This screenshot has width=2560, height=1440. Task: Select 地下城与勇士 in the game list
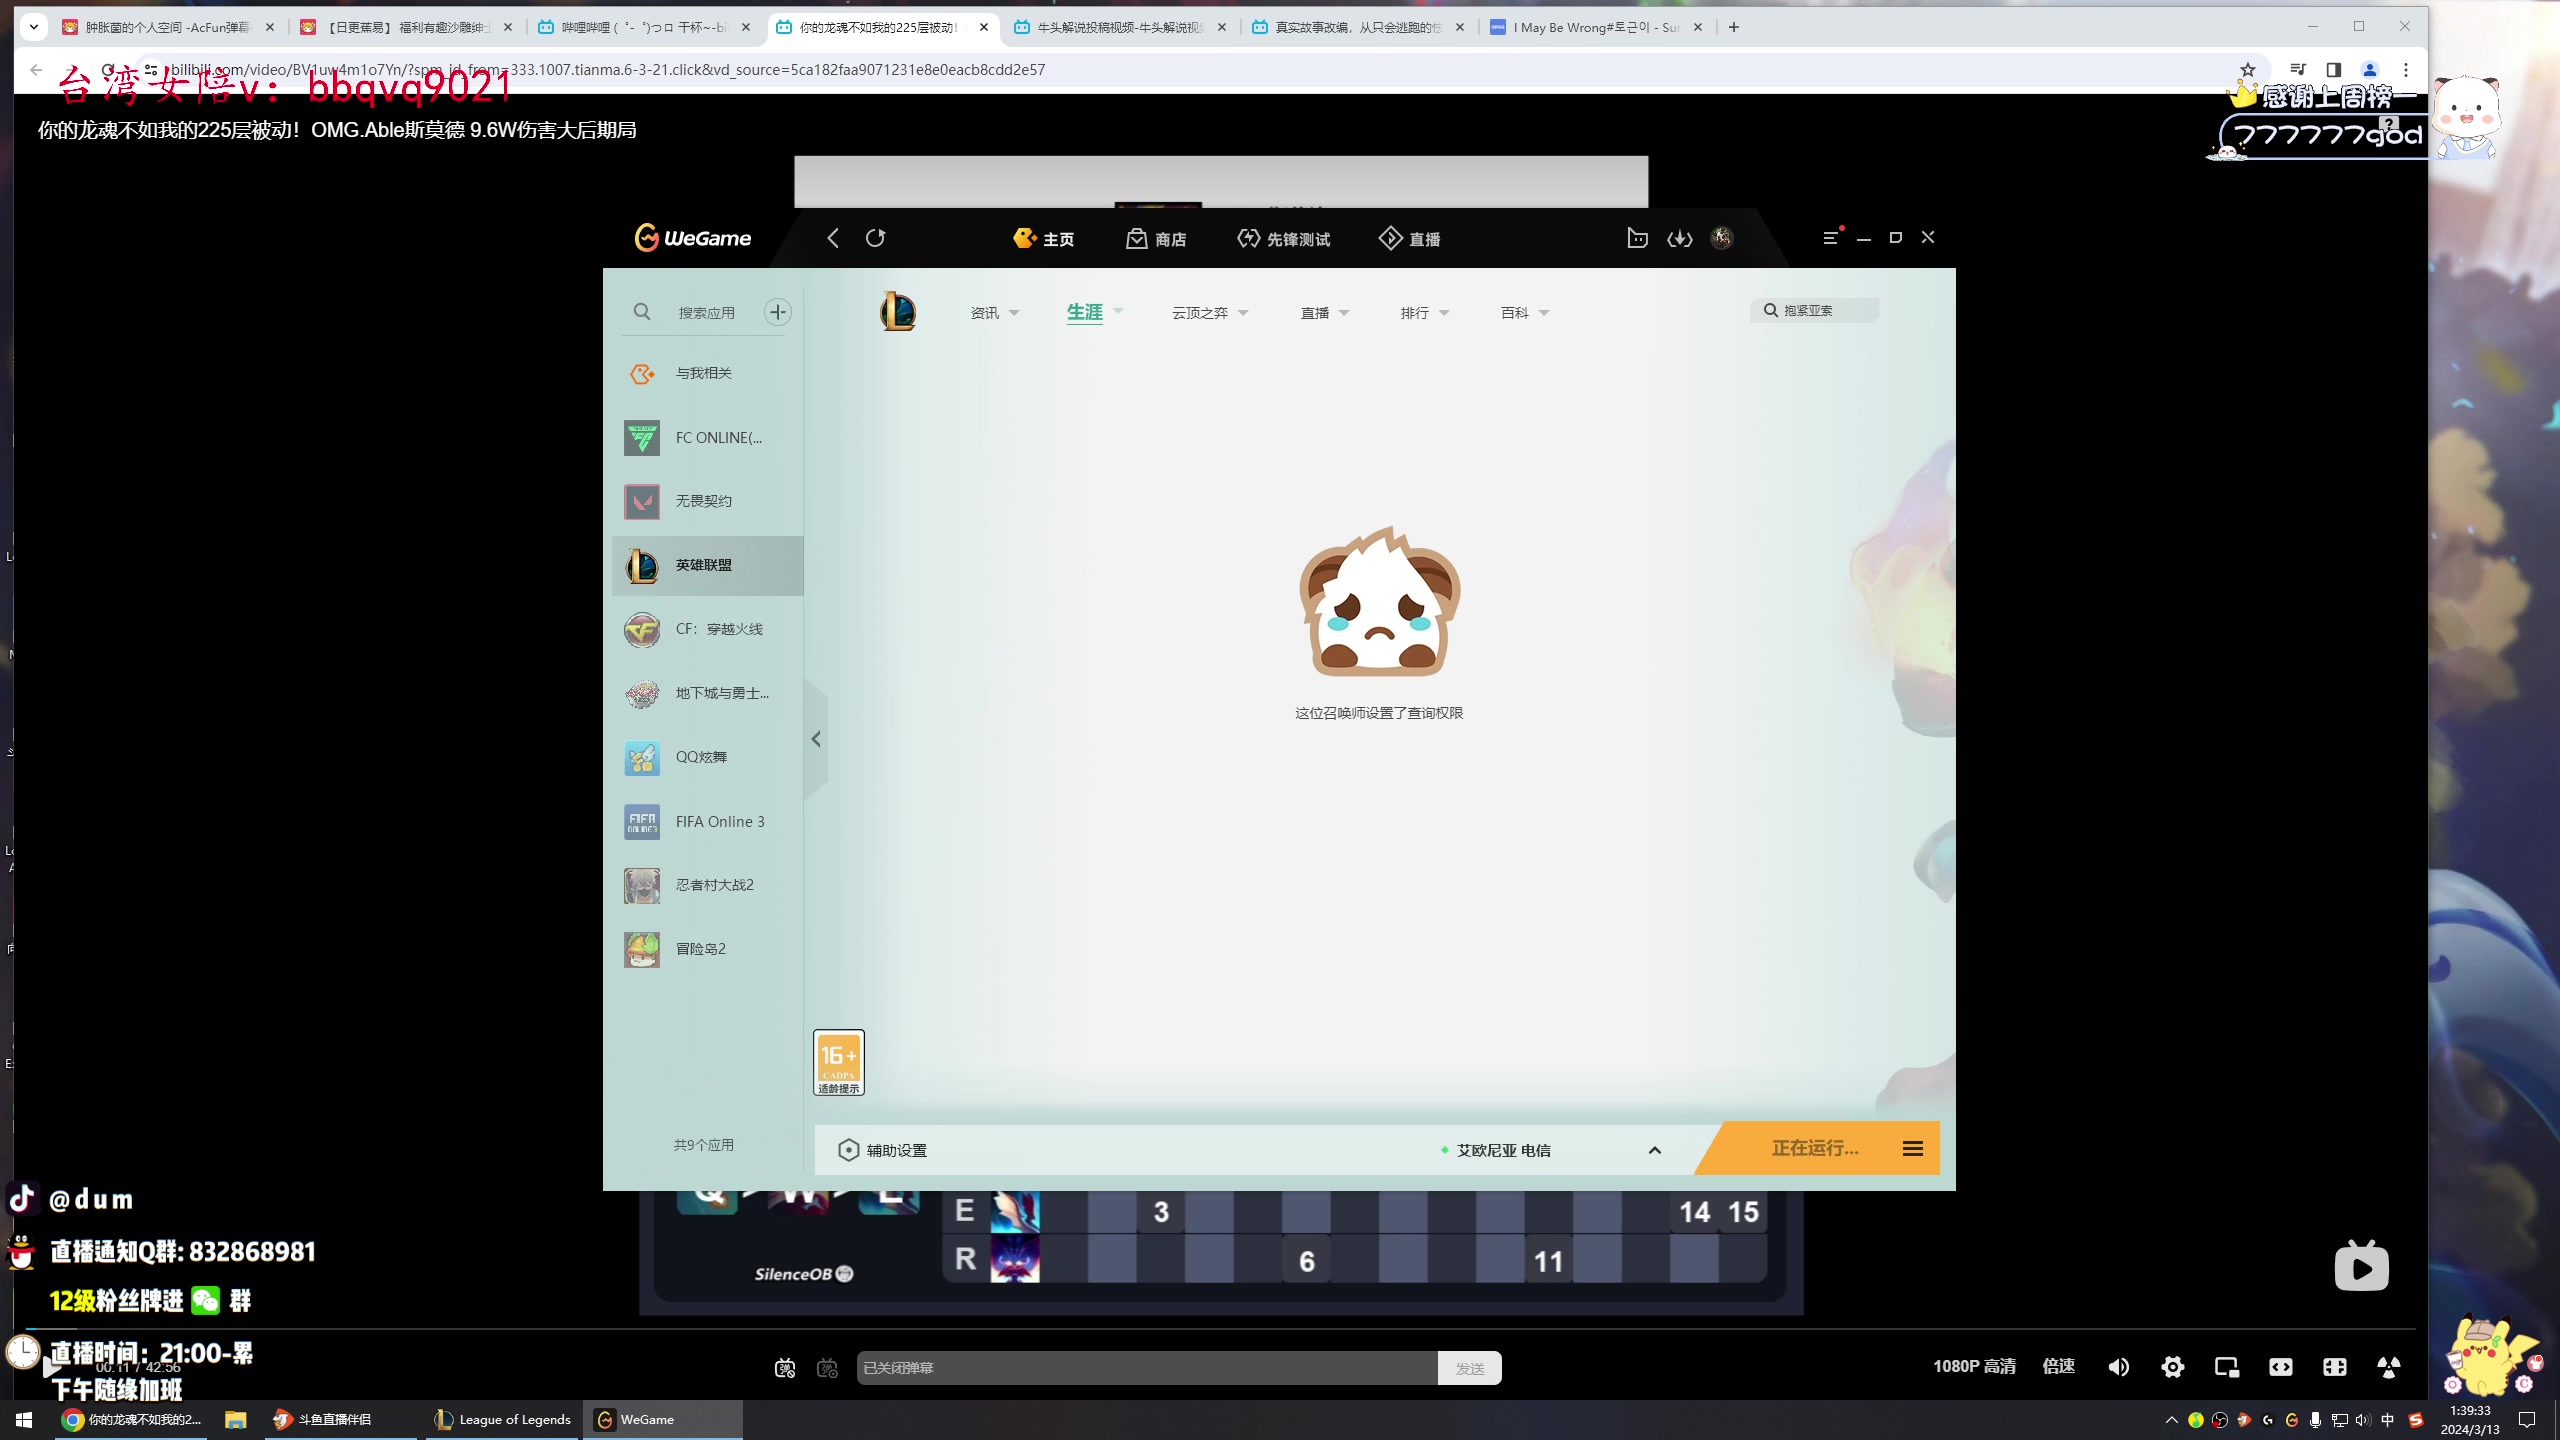(x=708, y=693)
